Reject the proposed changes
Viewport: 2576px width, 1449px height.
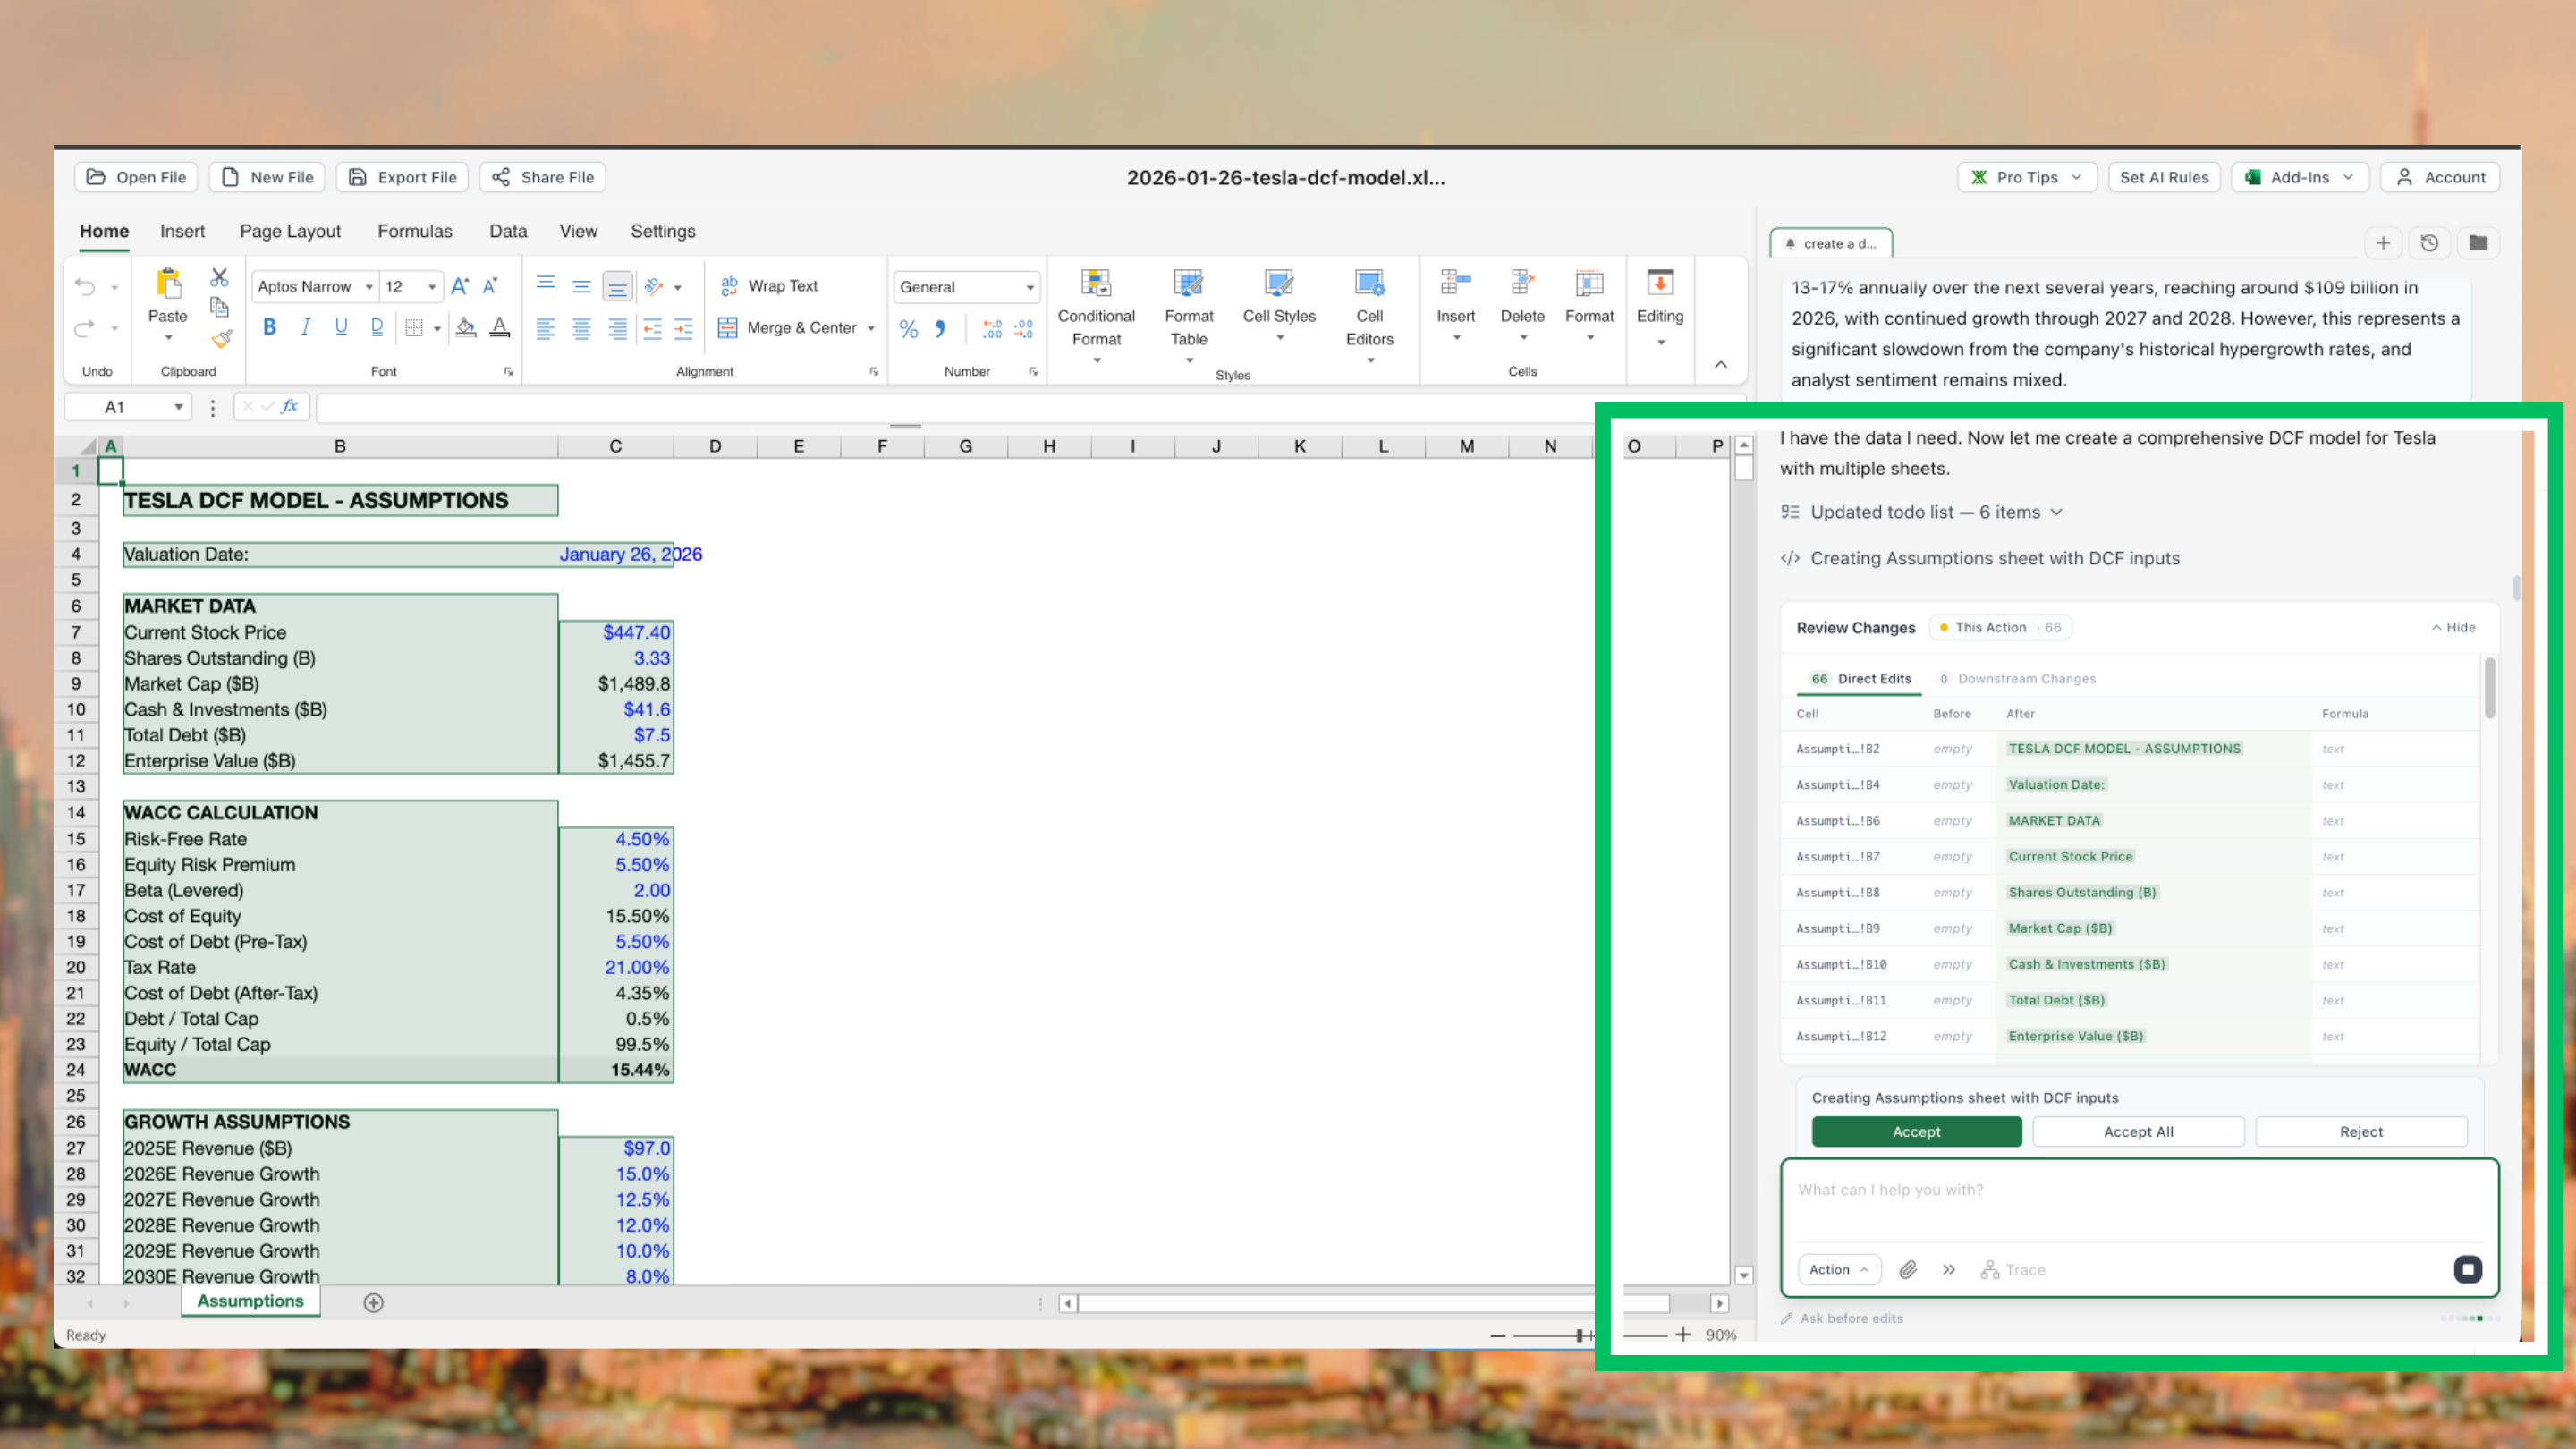tap(2361, 1131)
